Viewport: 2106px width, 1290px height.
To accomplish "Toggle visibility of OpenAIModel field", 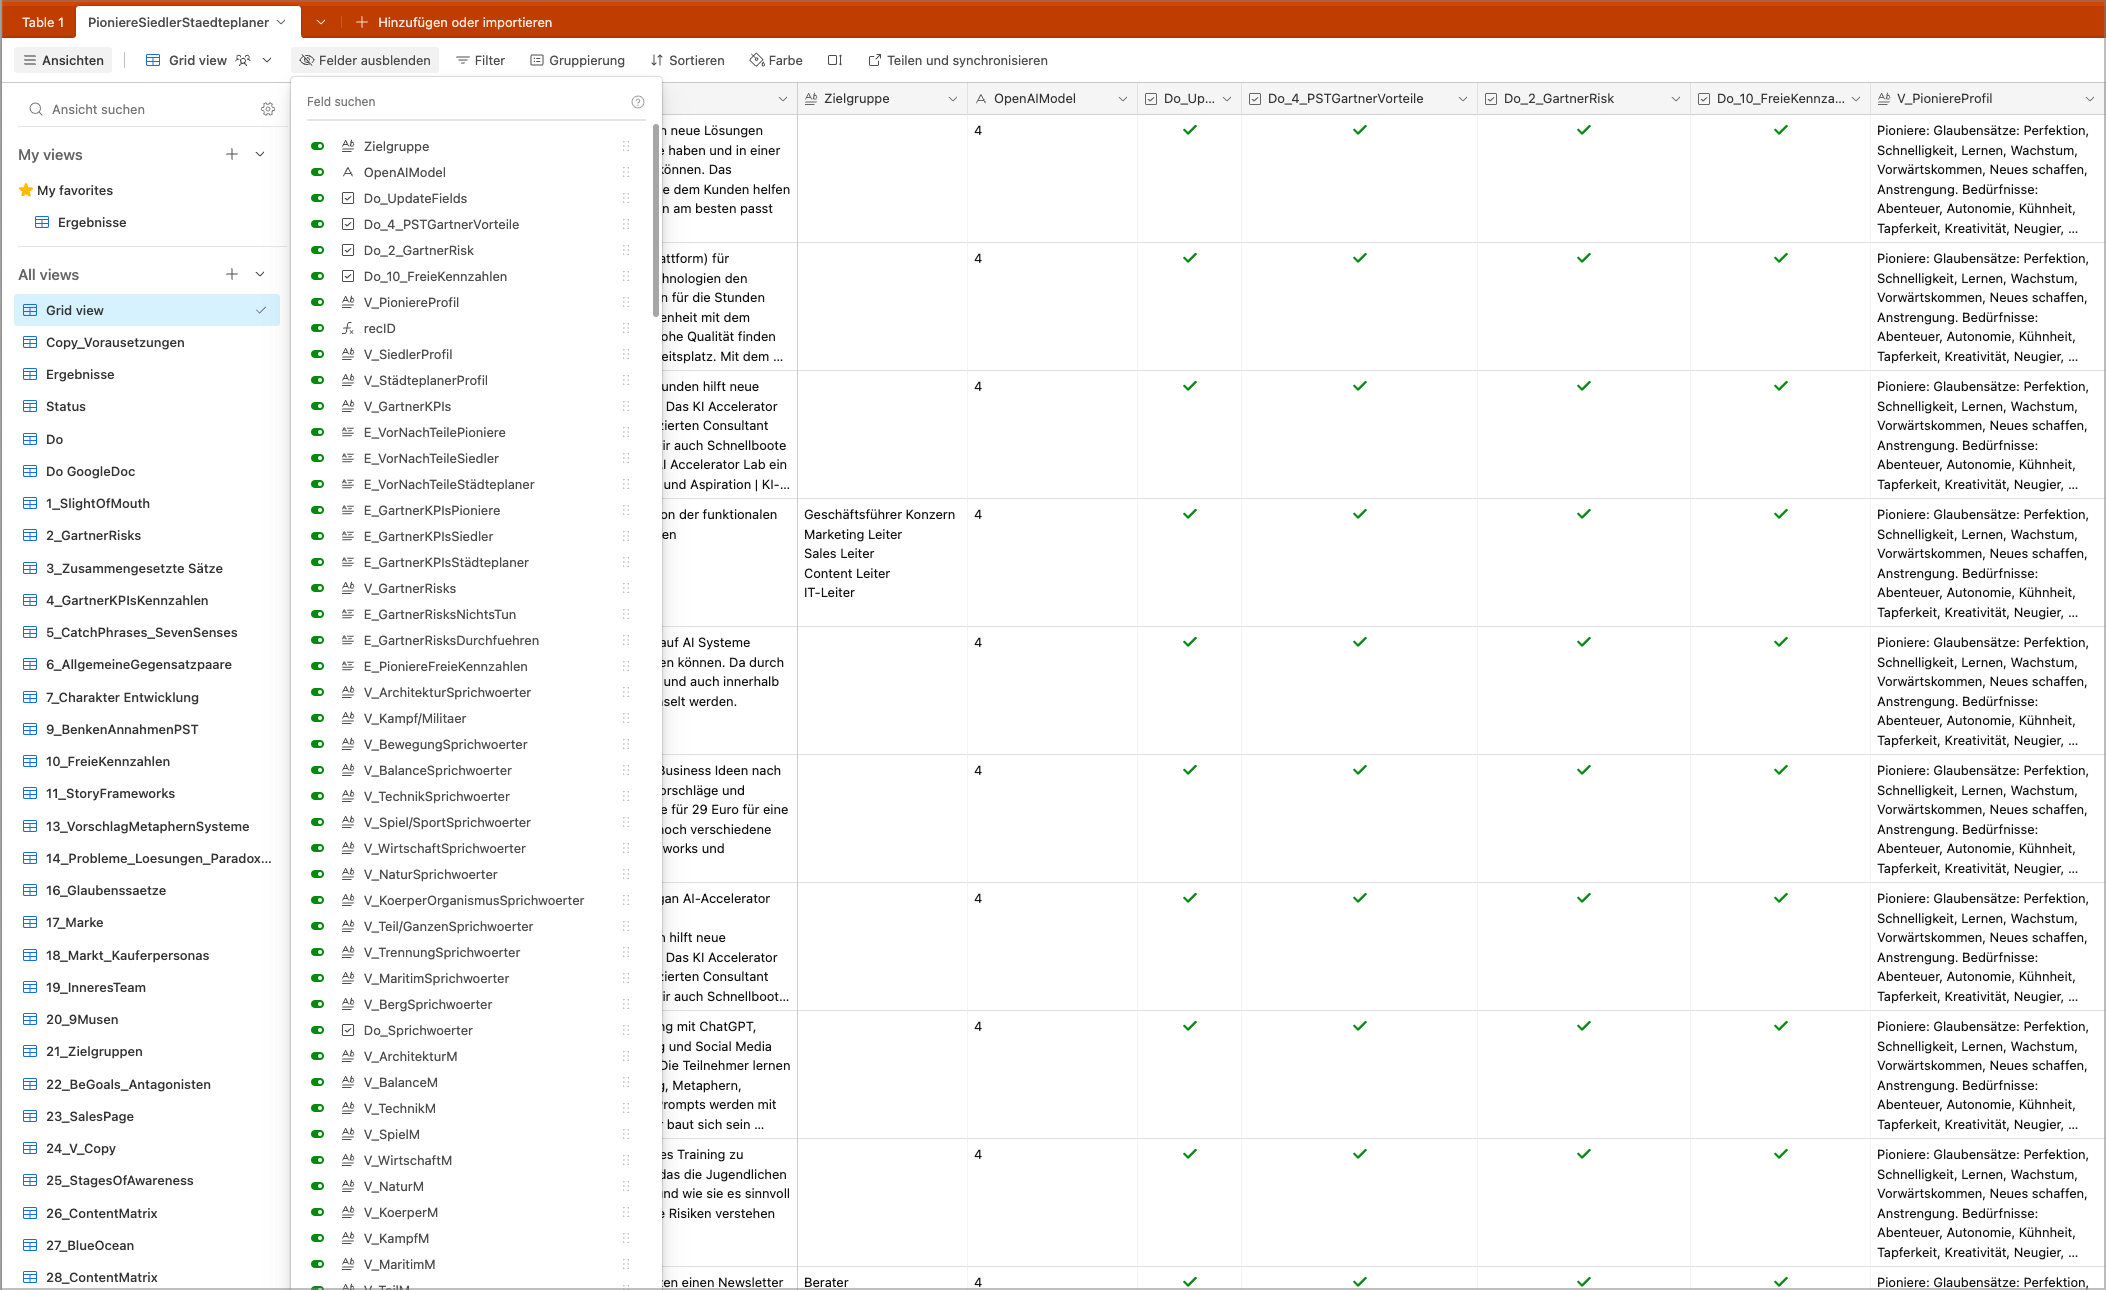I will click(x=317, y=172).
